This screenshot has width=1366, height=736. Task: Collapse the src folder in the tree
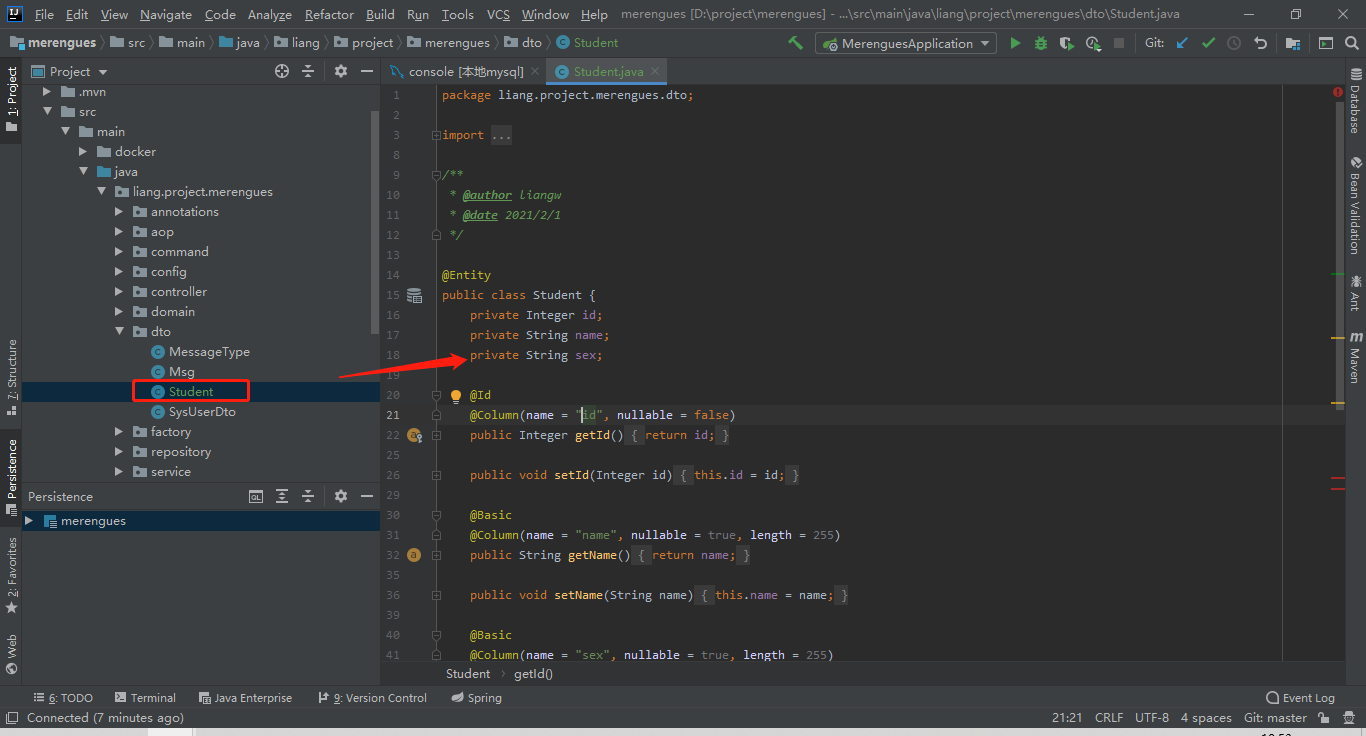47,112
